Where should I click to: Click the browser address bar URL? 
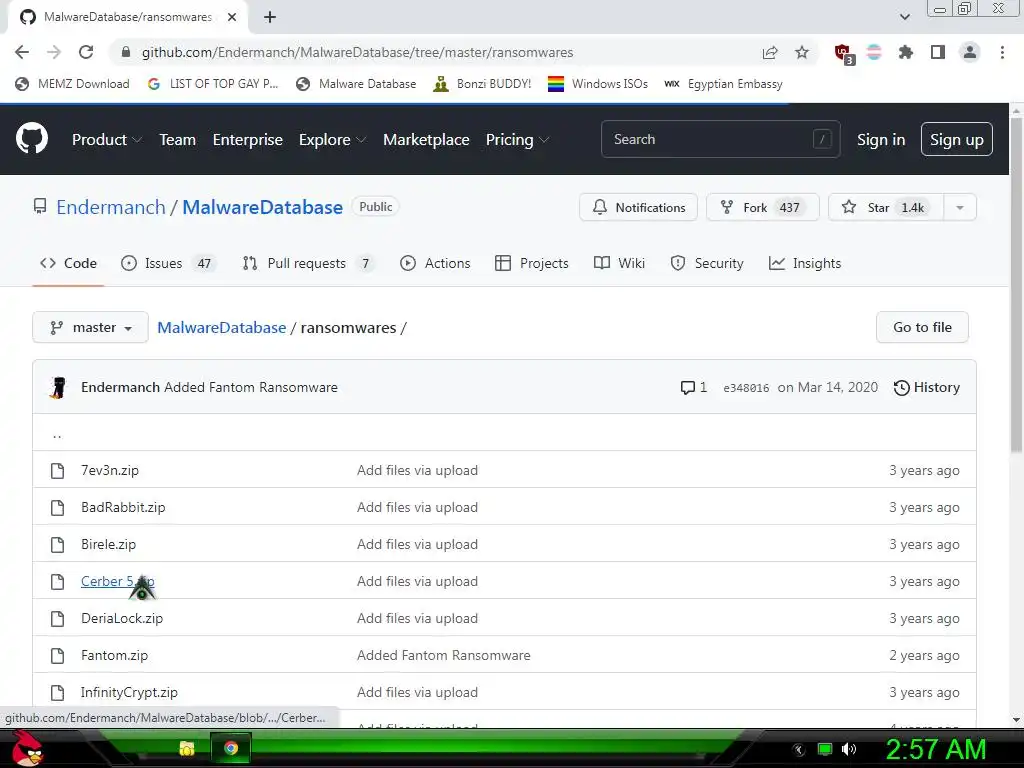pyautogui.click(x=357, y=52)
